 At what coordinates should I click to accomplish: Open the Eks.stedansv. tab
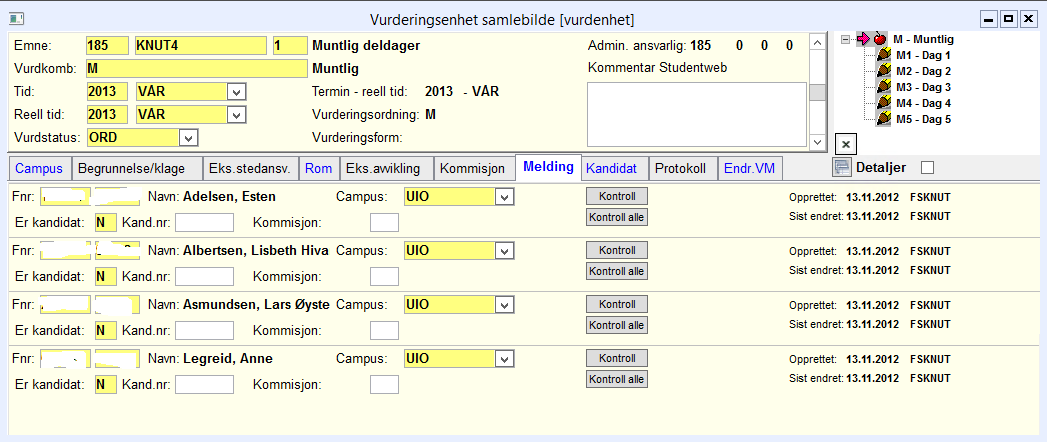pyautogui.click(x=250, y=169)
